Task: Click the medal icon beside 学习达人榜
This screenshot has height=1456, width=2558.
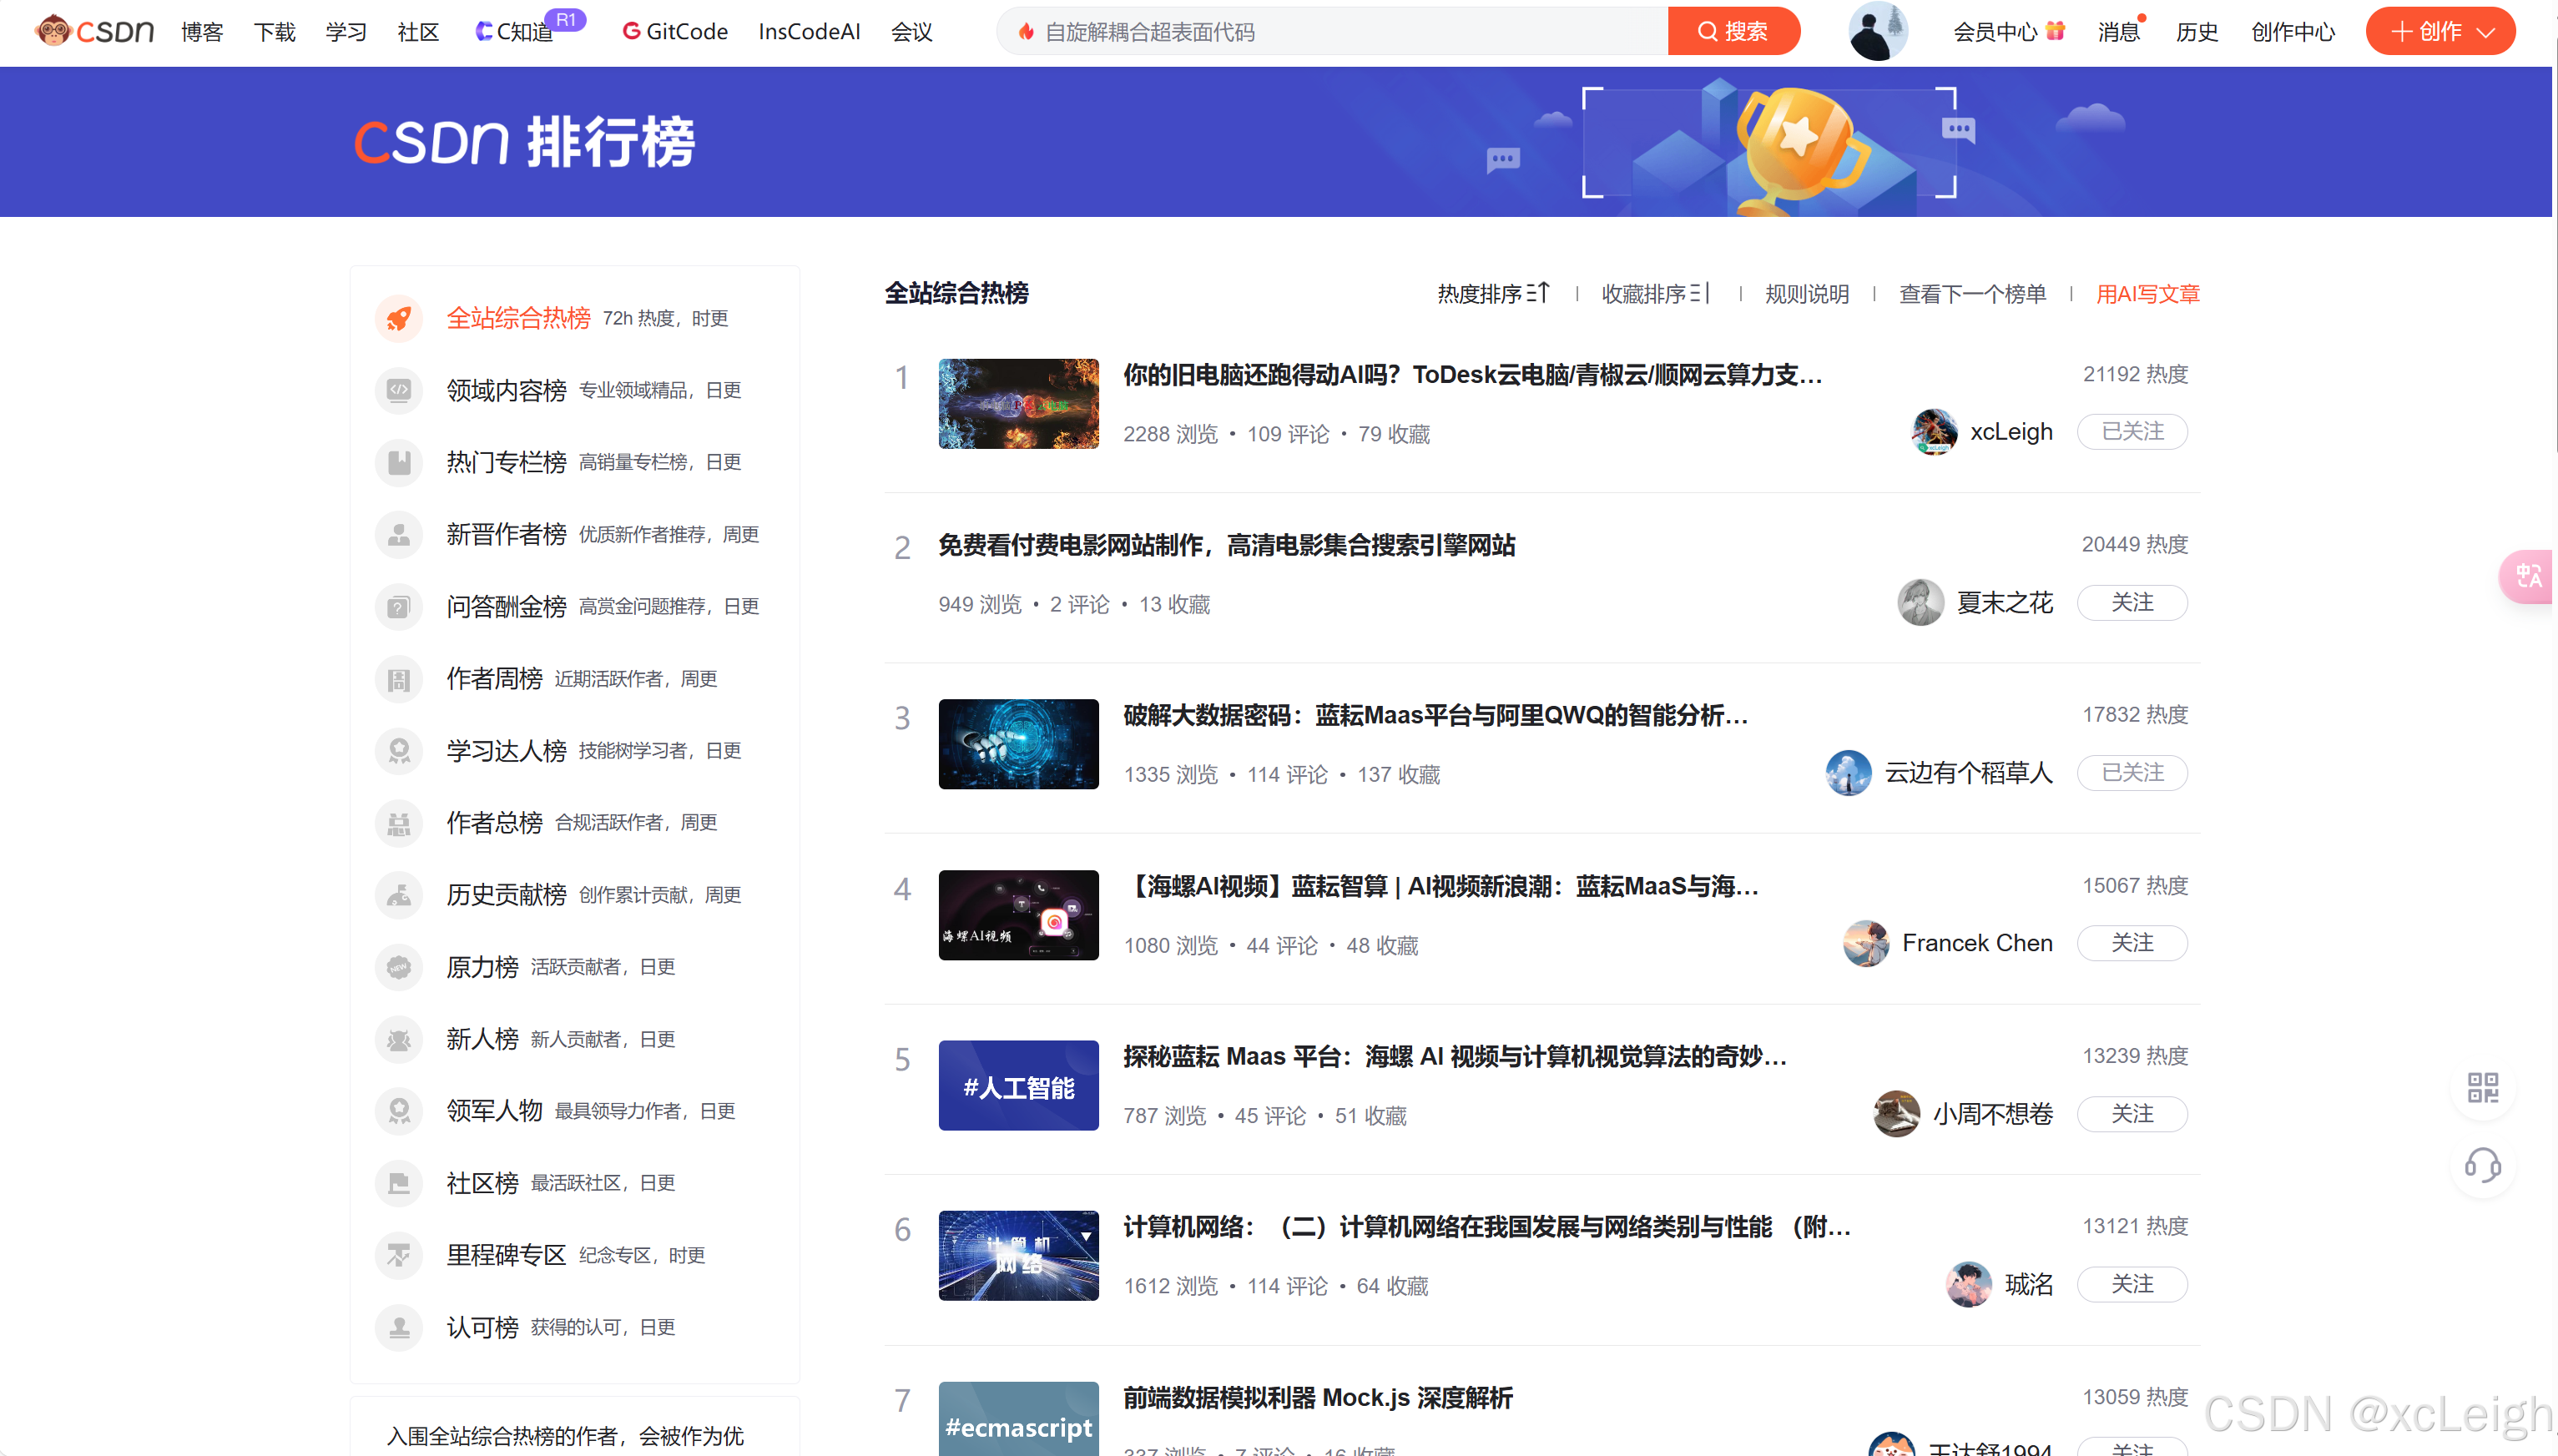Action: (398, 750)
